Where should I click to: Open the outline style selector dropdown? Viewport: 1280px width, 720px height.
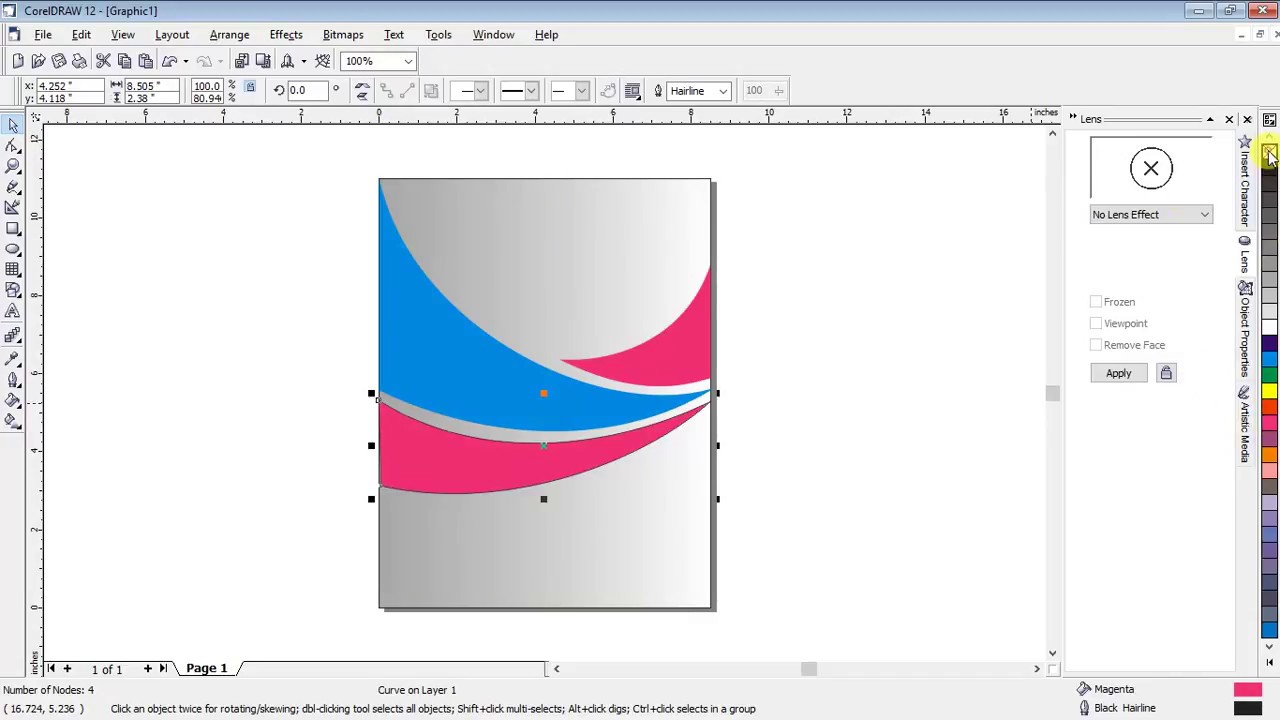pos(531,91)
